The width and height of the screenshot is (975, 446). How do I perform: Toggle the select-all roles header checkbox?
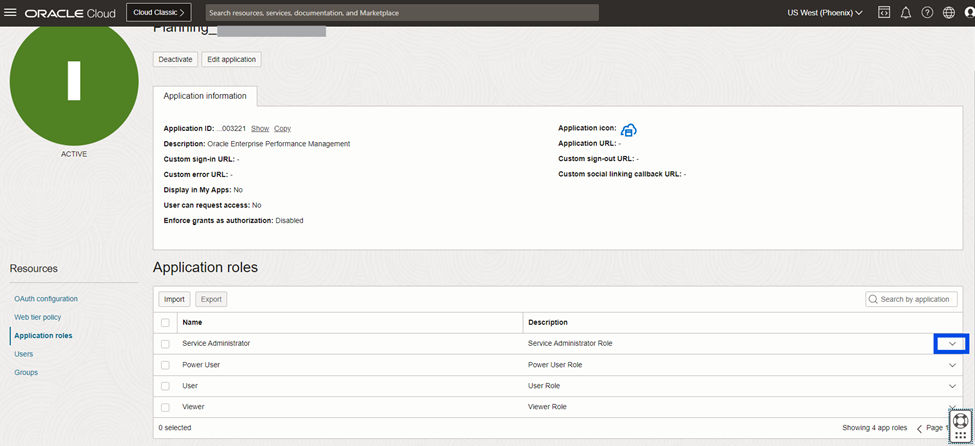pyautogui.click(x=165, y=322)
